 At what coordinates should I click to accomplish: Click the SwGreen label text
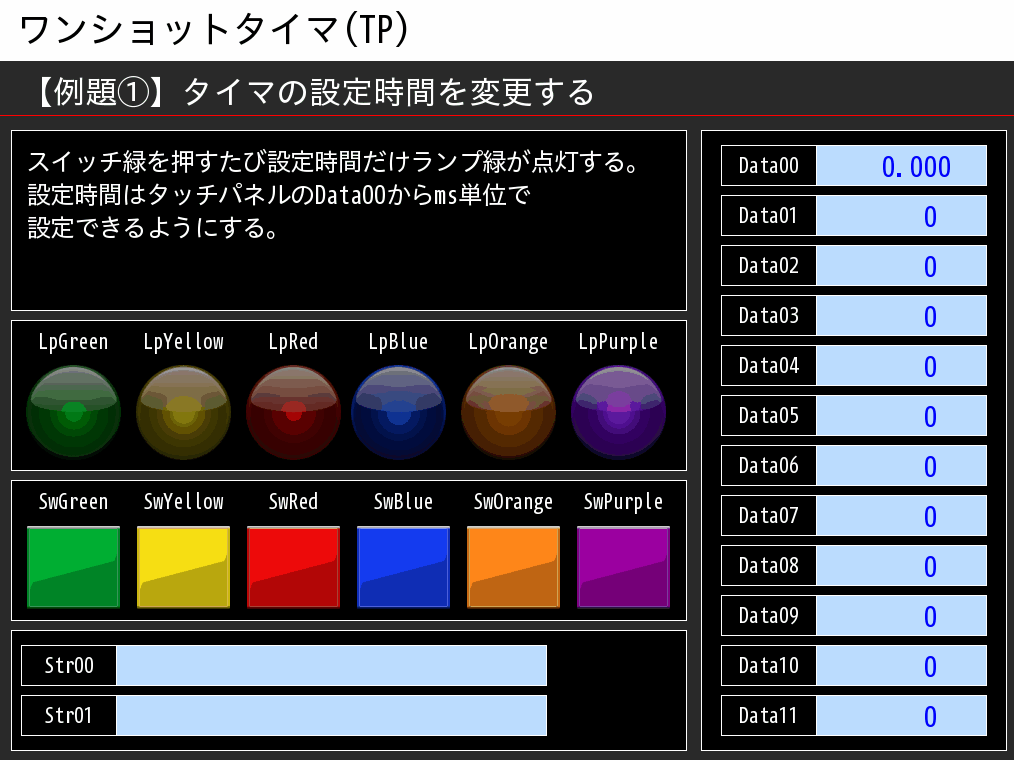(x=73, y=501)
